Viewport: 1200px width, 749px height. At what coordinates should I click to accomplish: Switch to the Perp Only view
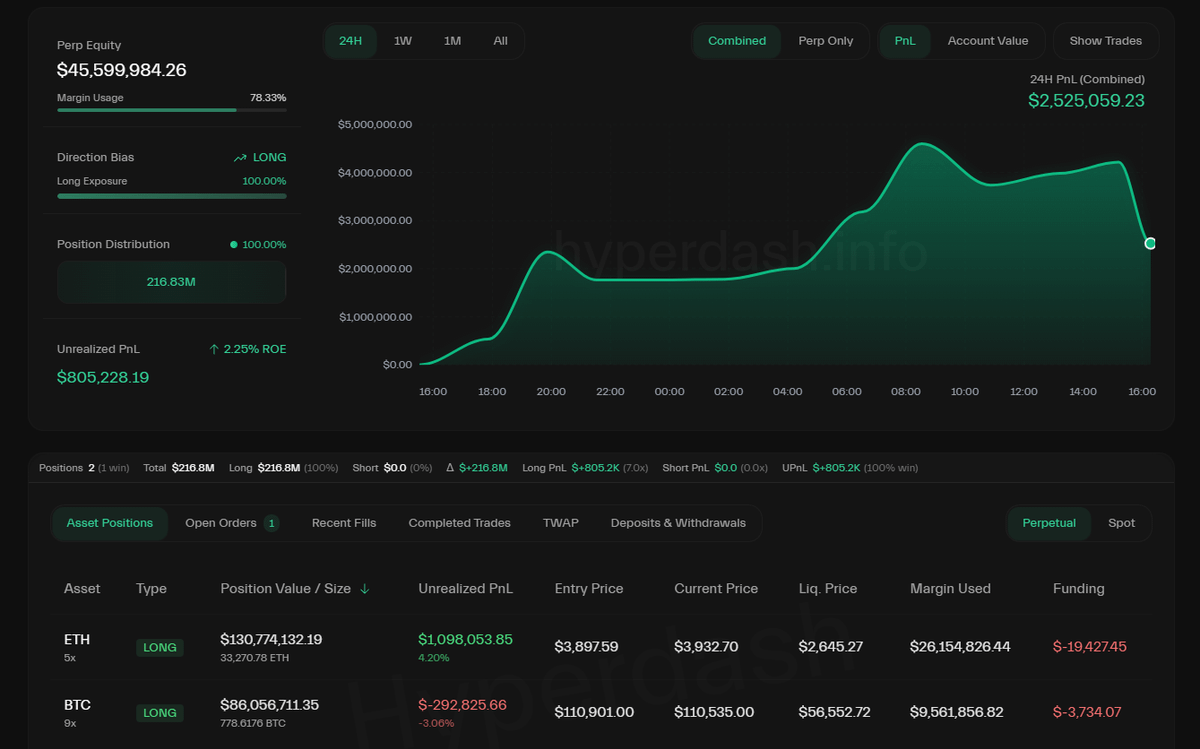point(826,41)
